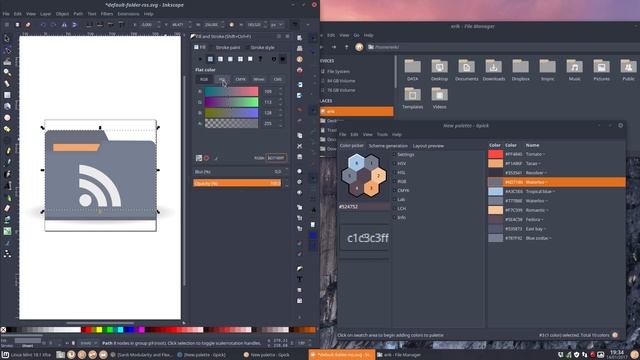Open the Filters menu in Inkscape
The image size is (640, 360).
click(107, 14)
